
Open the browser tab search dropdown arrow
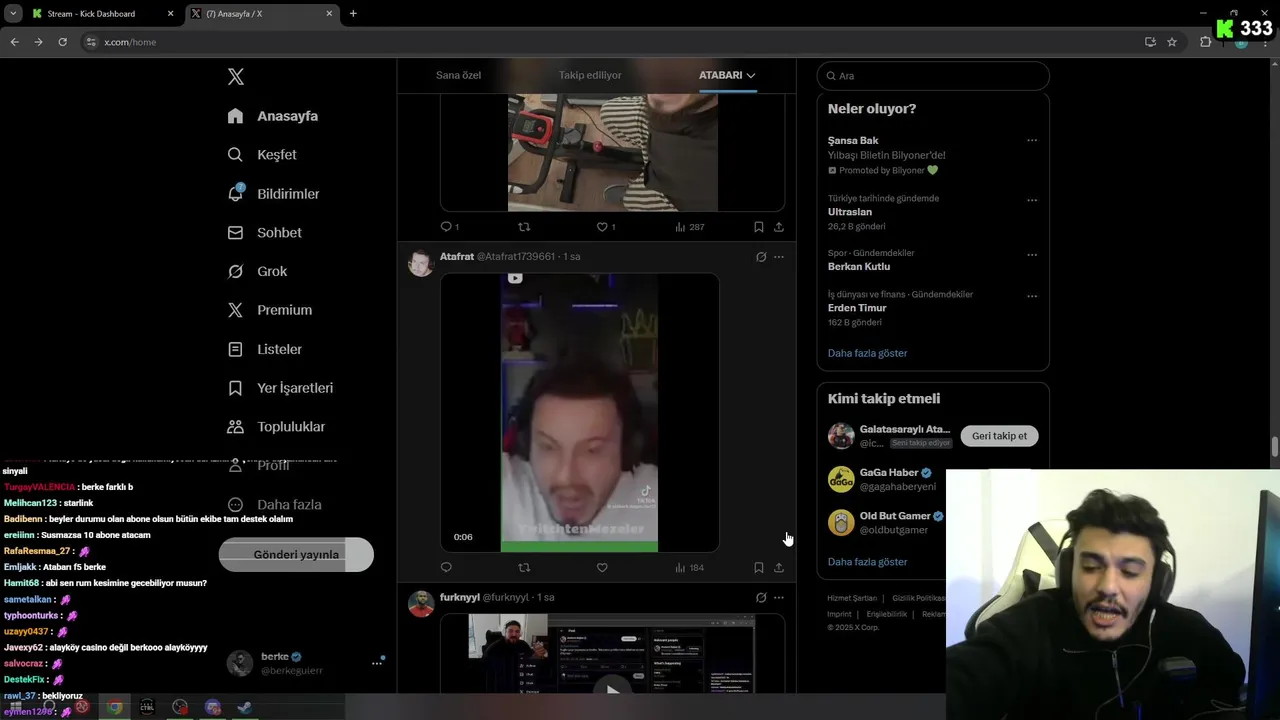(x=13, y=14)
